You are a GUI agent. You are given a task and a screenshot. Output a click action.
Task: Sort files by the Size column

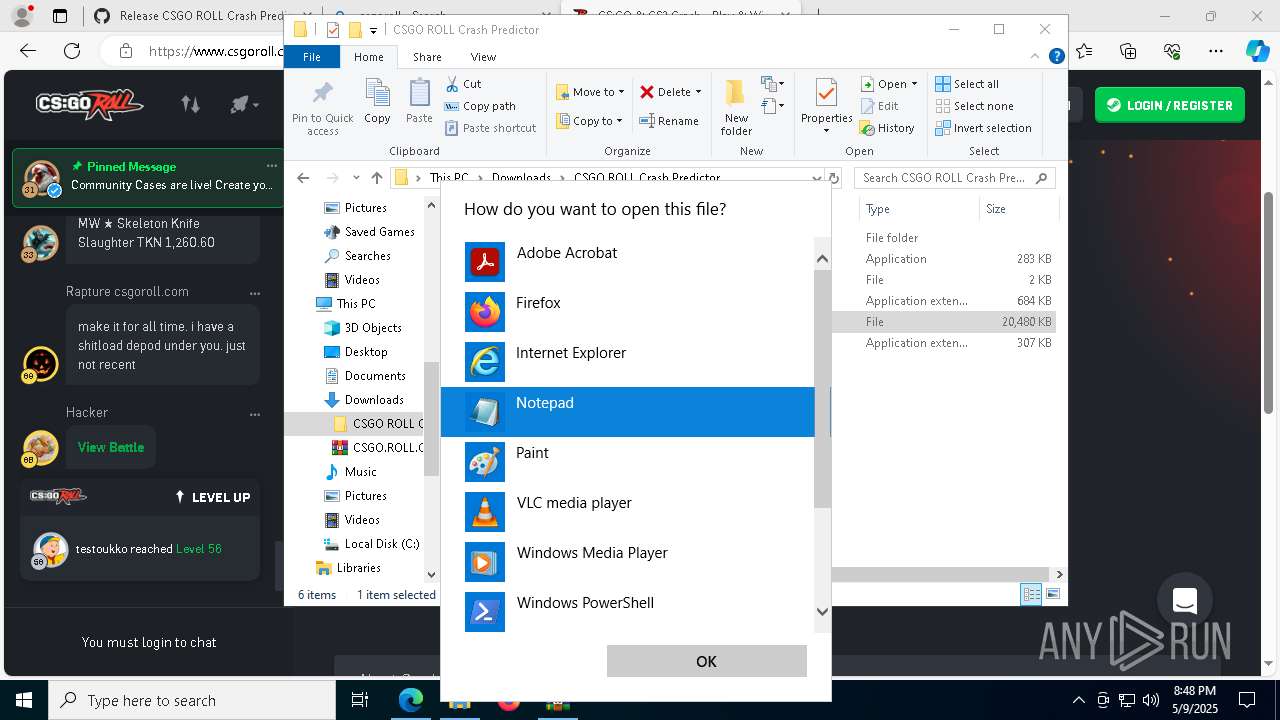coord(1019,209)
